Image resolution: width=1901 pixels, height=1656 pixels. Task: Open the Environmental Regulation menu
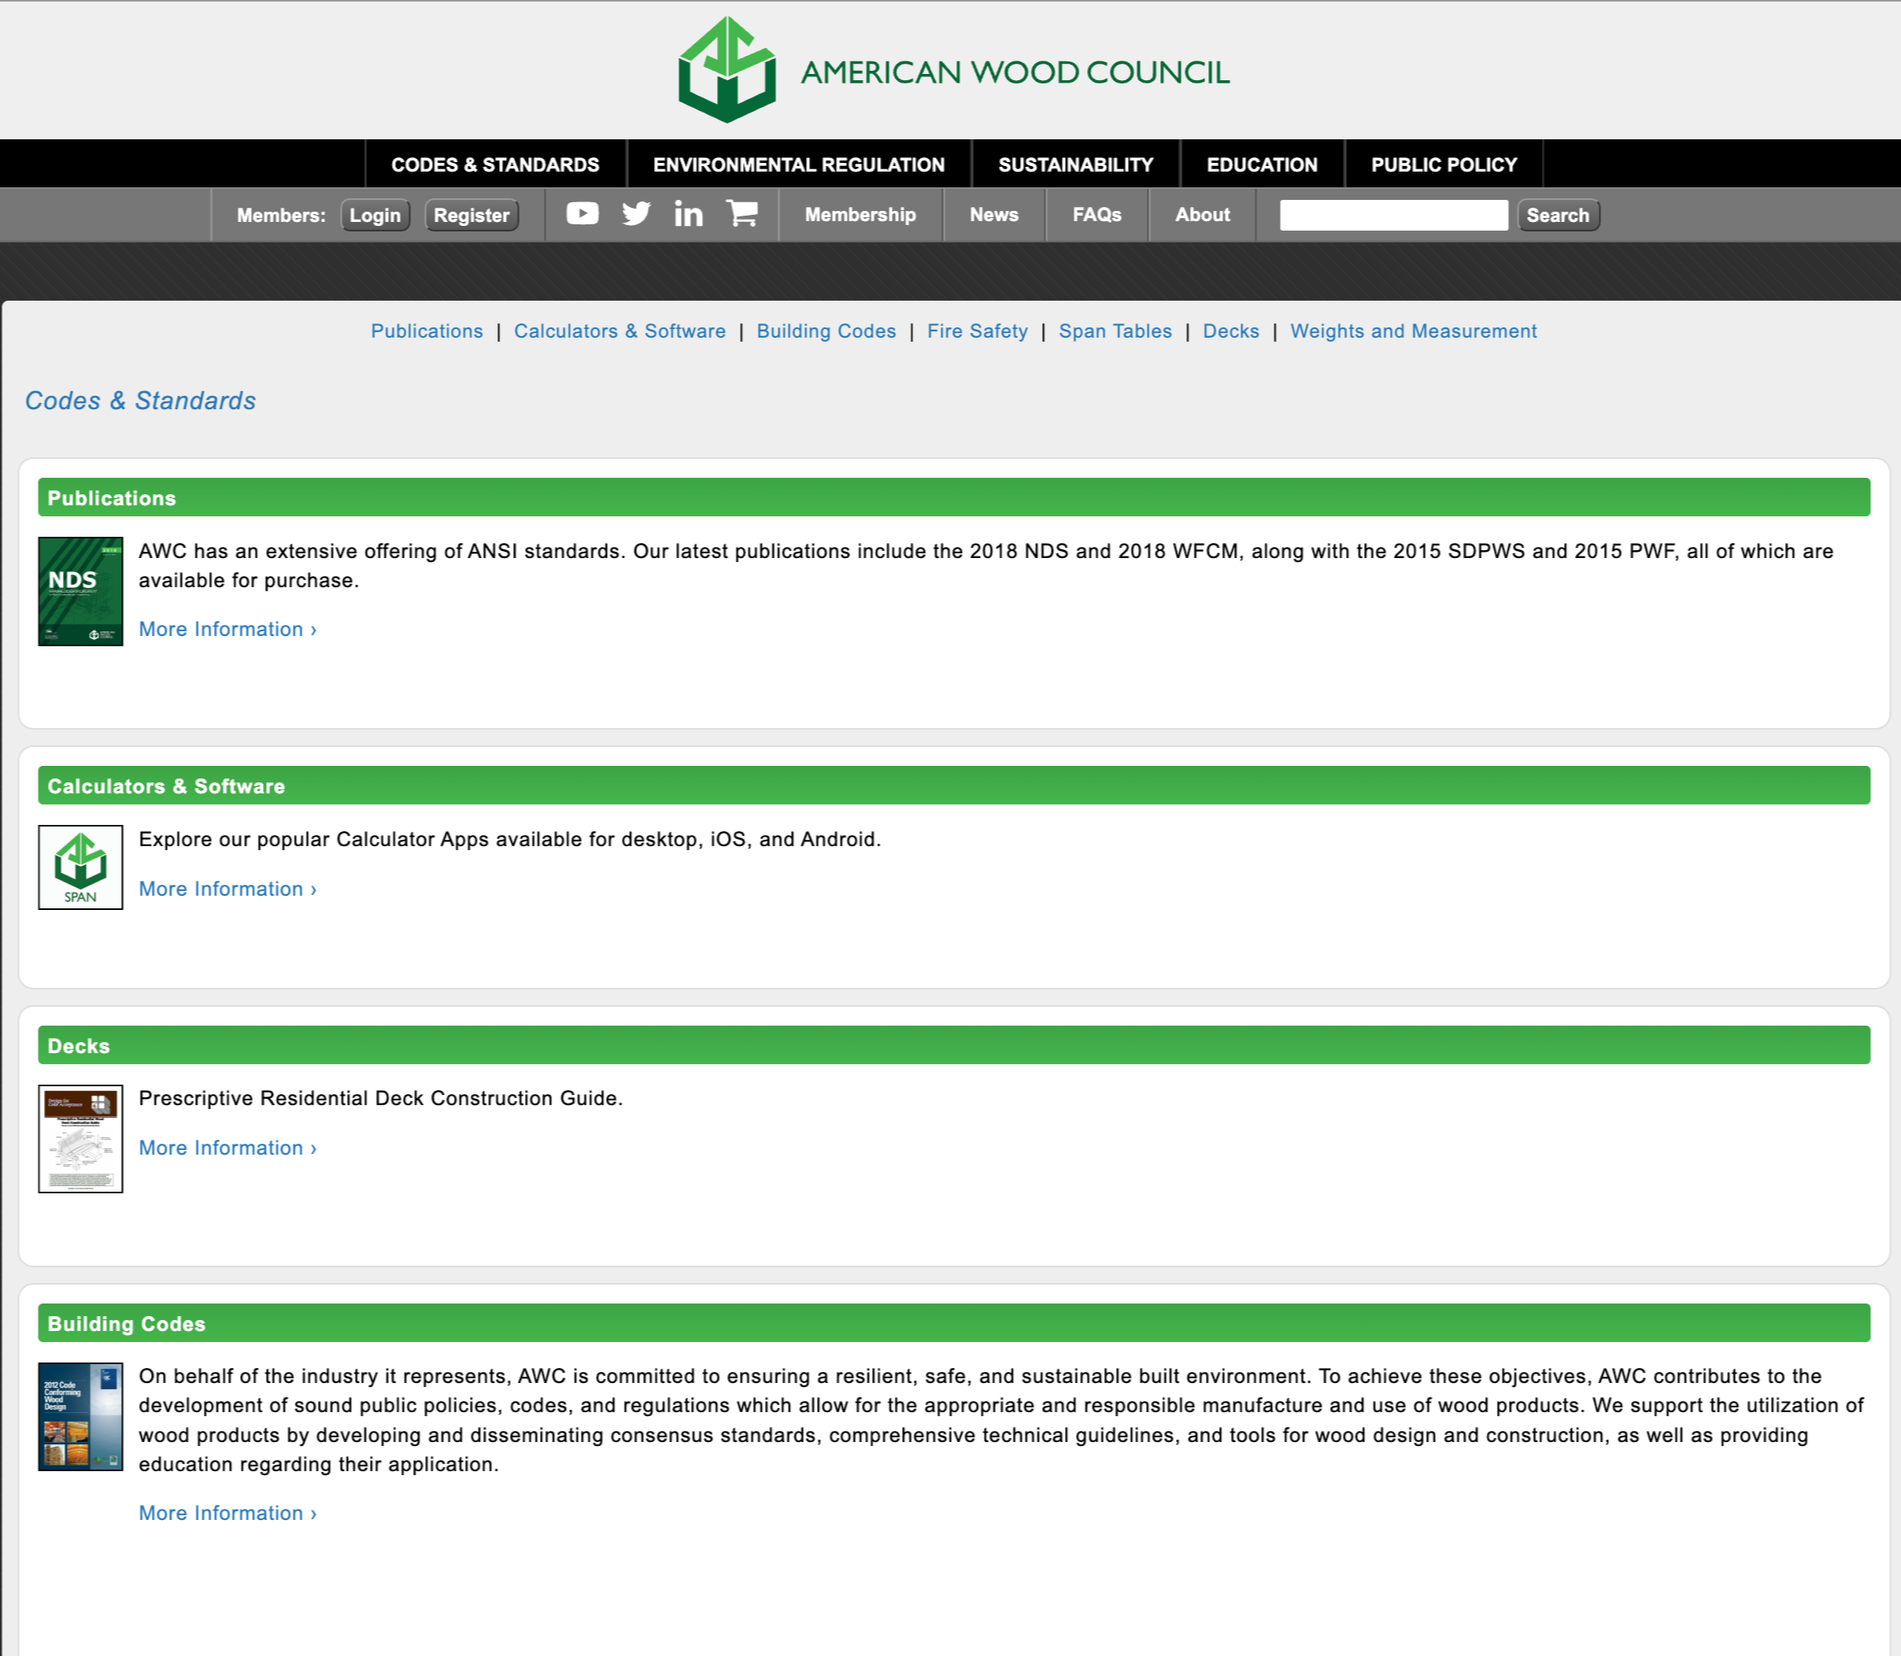[x=799, y=164]
